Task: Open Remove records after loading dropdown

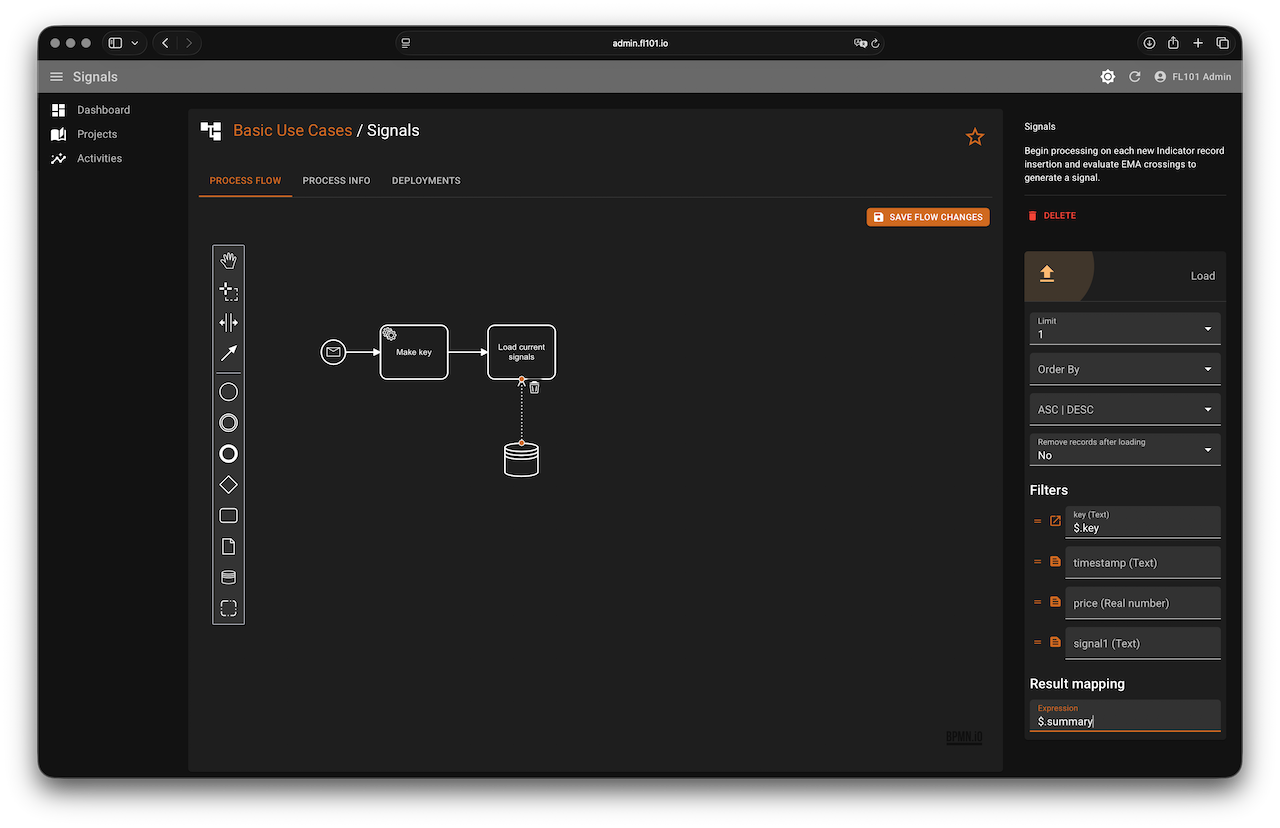Action: click(x=1125, y=449)
